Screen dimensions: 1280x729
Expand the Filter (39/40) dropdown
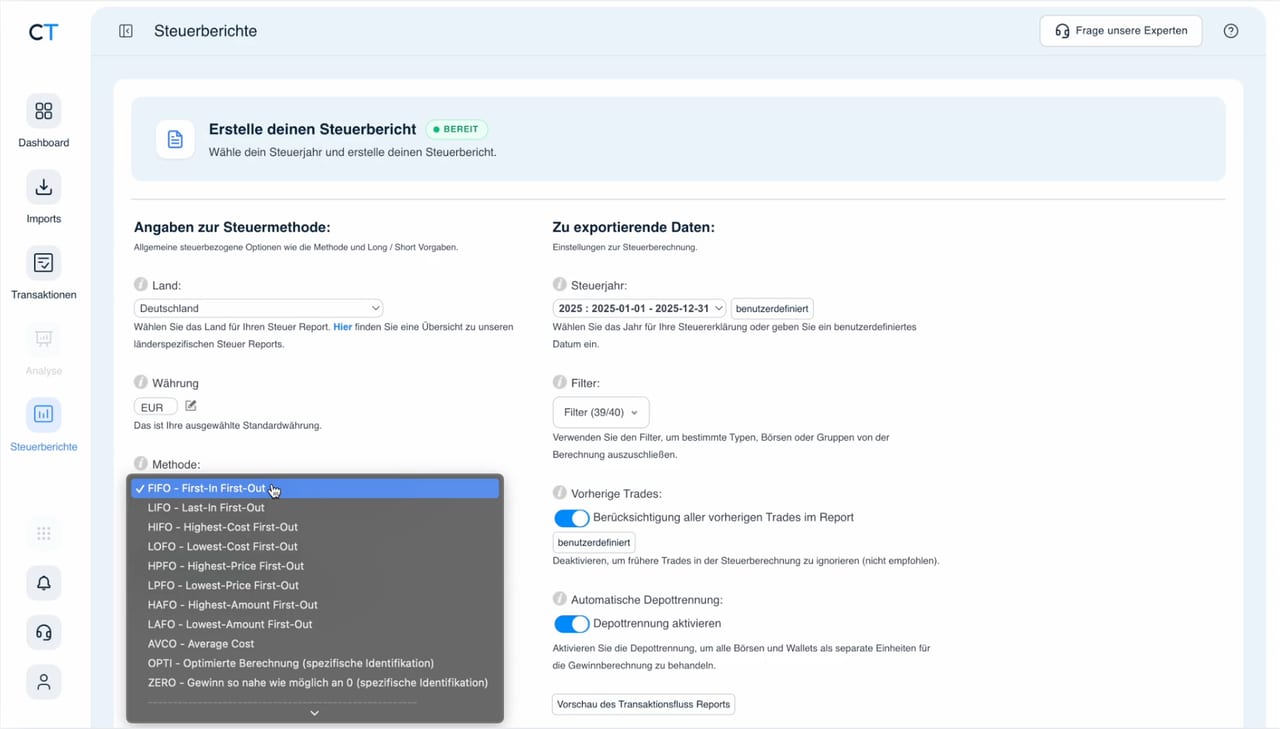tap(601, 412)
